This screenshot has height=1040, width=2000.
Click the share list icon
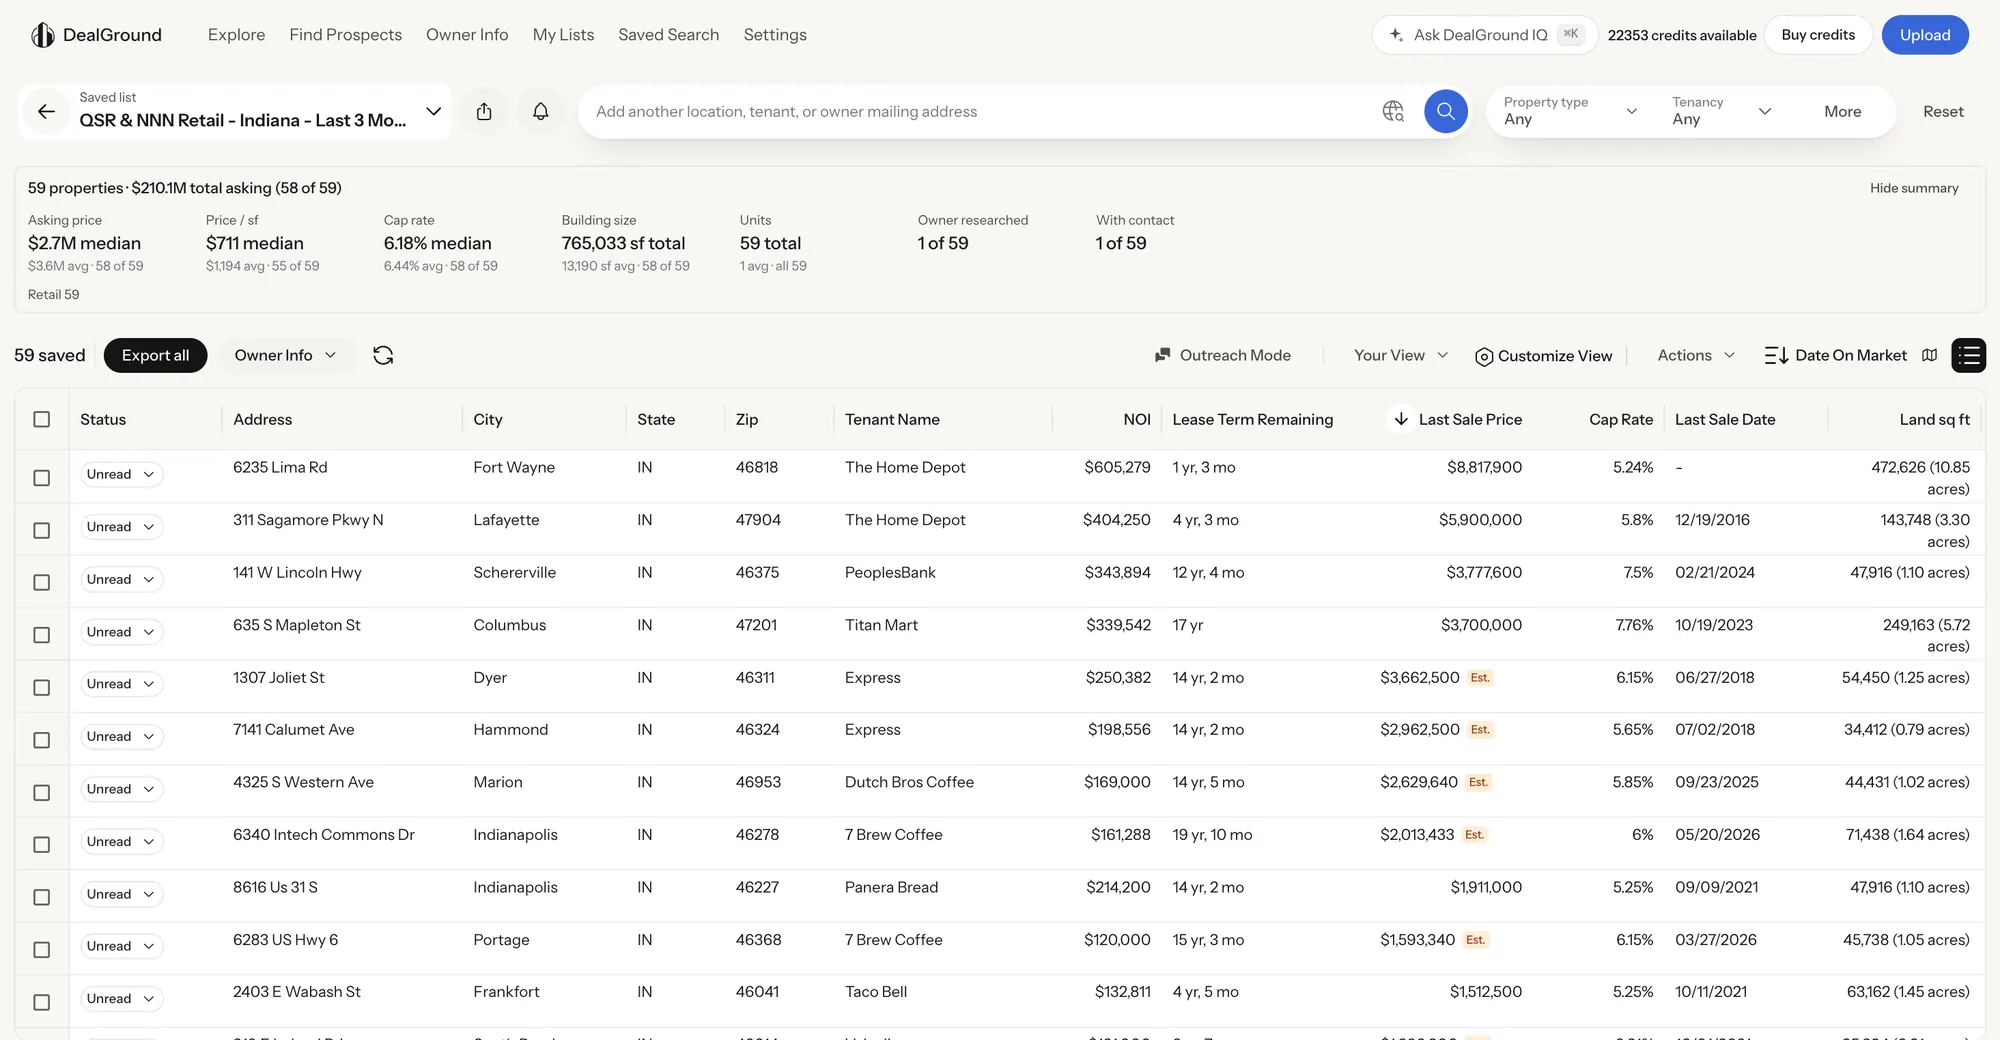[484, 111]
